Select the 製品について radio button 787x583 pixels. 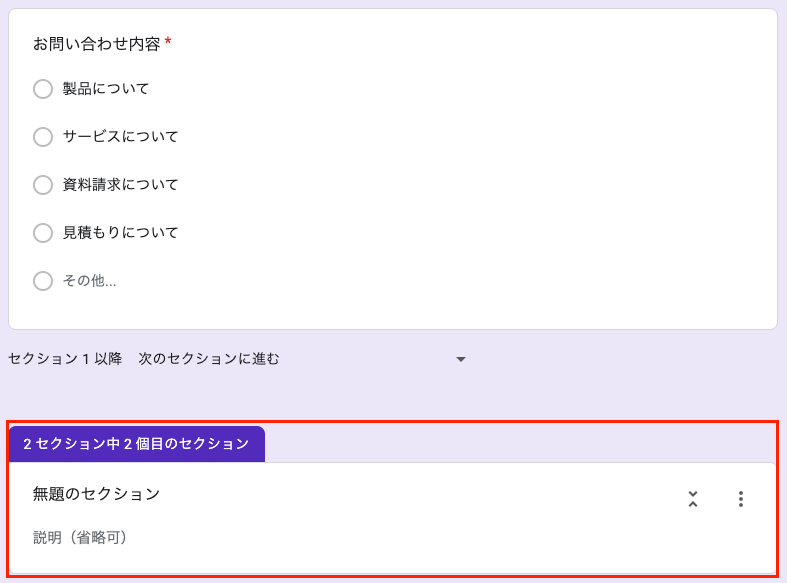pyautogui.click(x=43, y=89)
